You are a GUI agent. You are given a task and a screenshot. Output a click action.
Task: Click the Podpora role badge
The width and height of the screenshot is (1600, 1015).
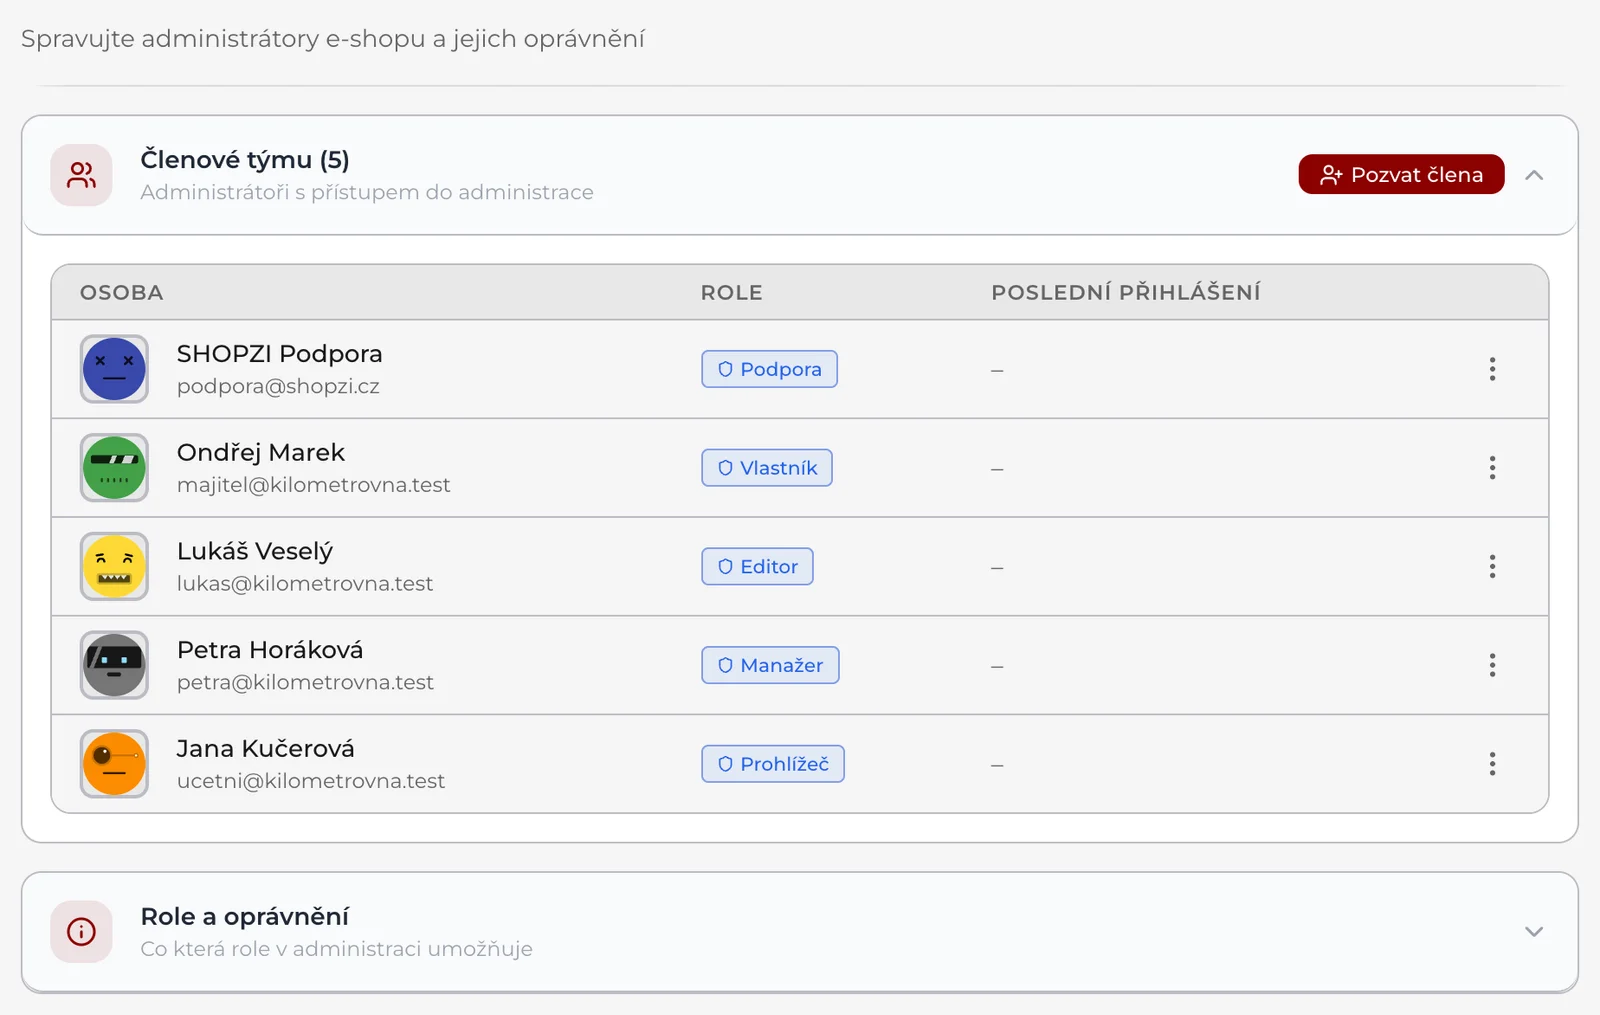coord(769,369)
